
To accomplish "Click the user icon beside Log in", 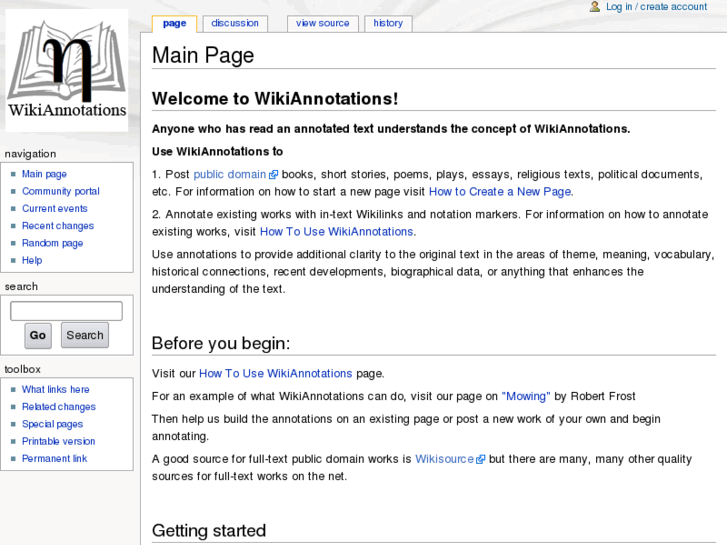I will [x=594, y=6].
